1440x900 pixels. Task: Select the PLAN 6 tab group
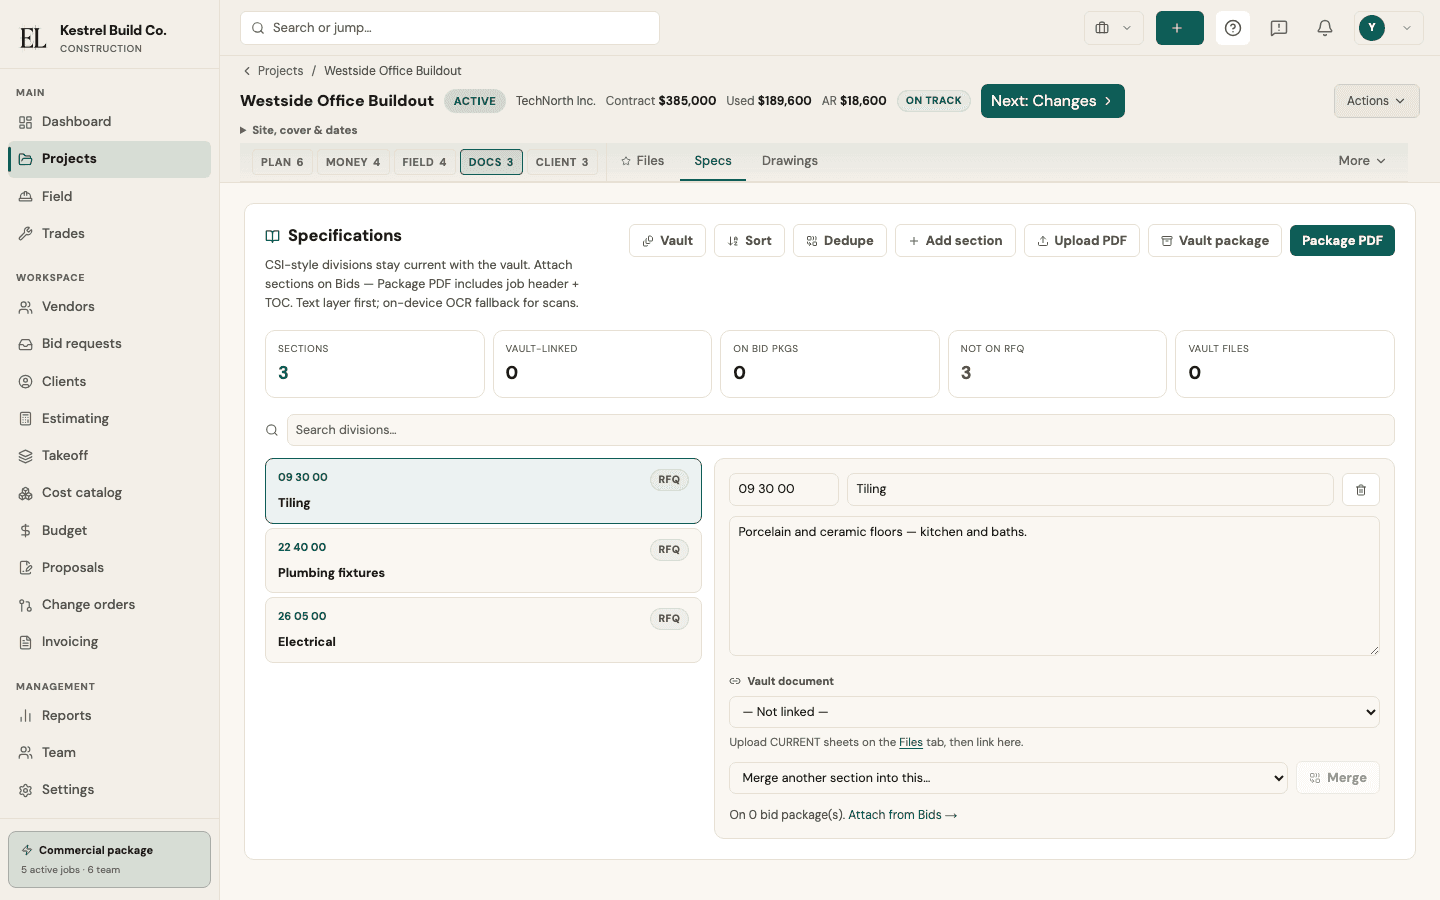(282, 162)
